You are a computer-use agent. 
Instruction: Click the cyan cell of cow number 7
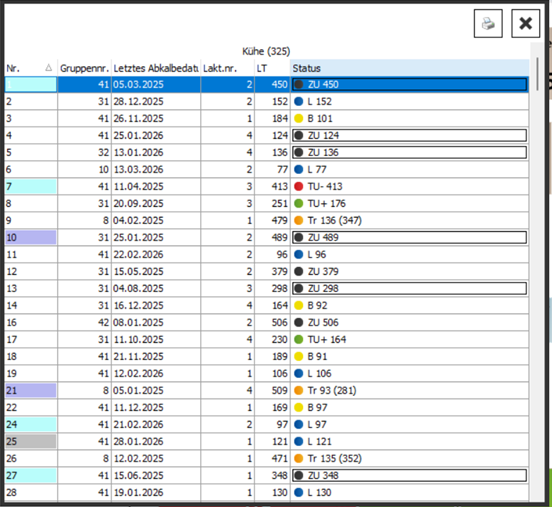click(x=31, y=186)
